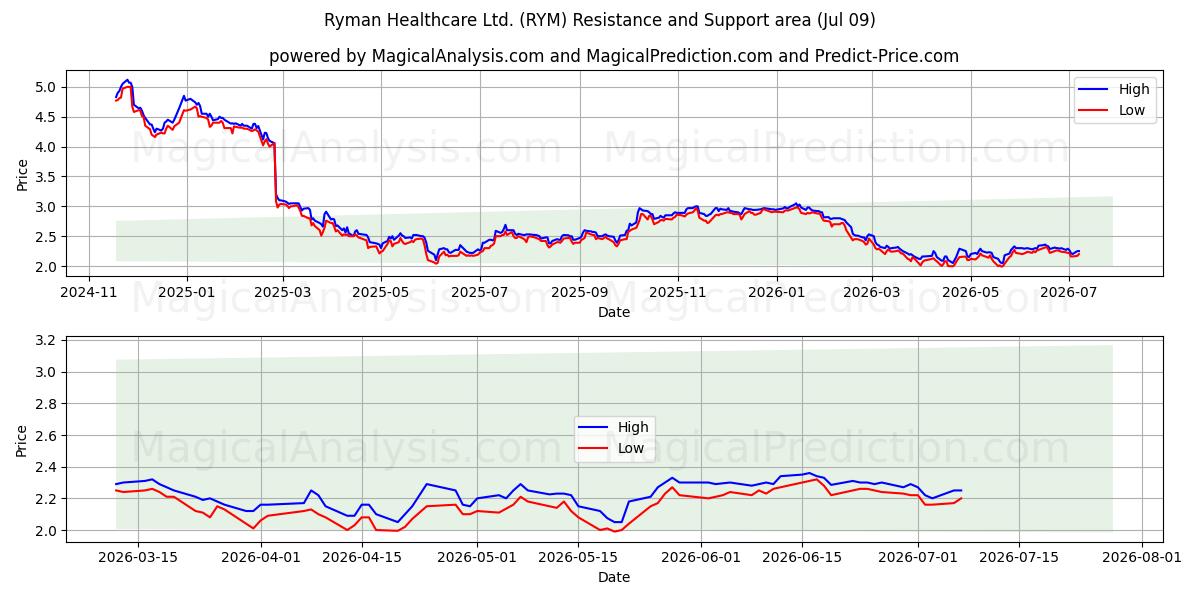Screen dimensions: 1200x600
Task: Click top chart x-axis label '2025-11'
Action: point(678,293)
